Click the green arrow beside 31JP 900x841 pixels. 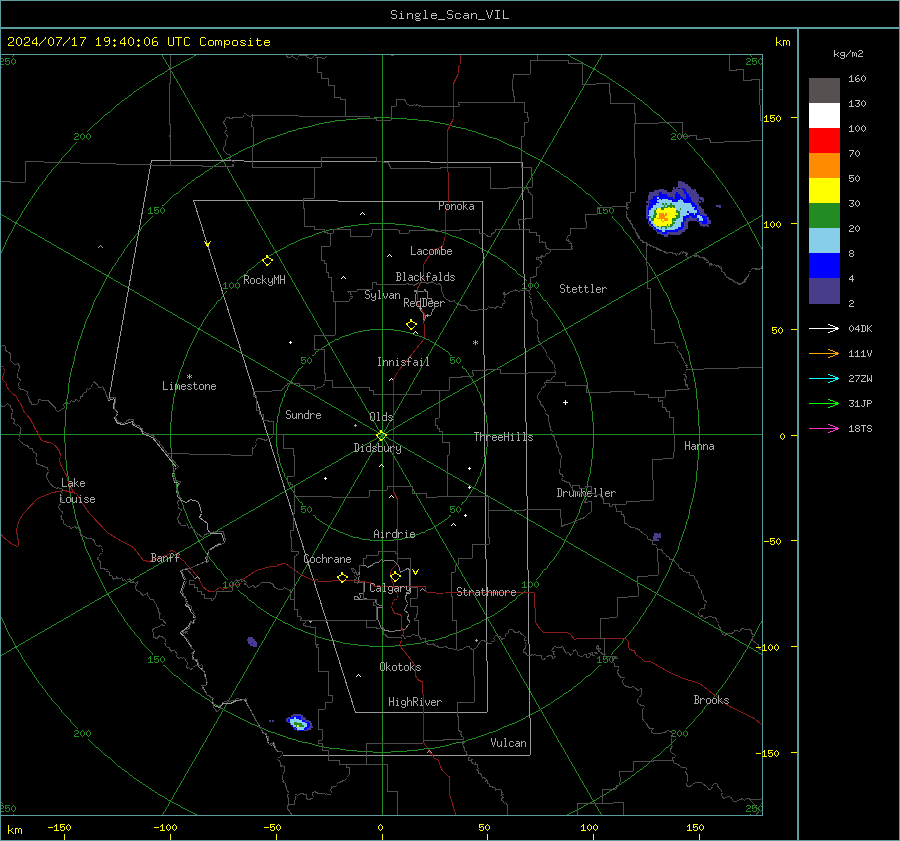pyautogui.click(x=824, y=404)
